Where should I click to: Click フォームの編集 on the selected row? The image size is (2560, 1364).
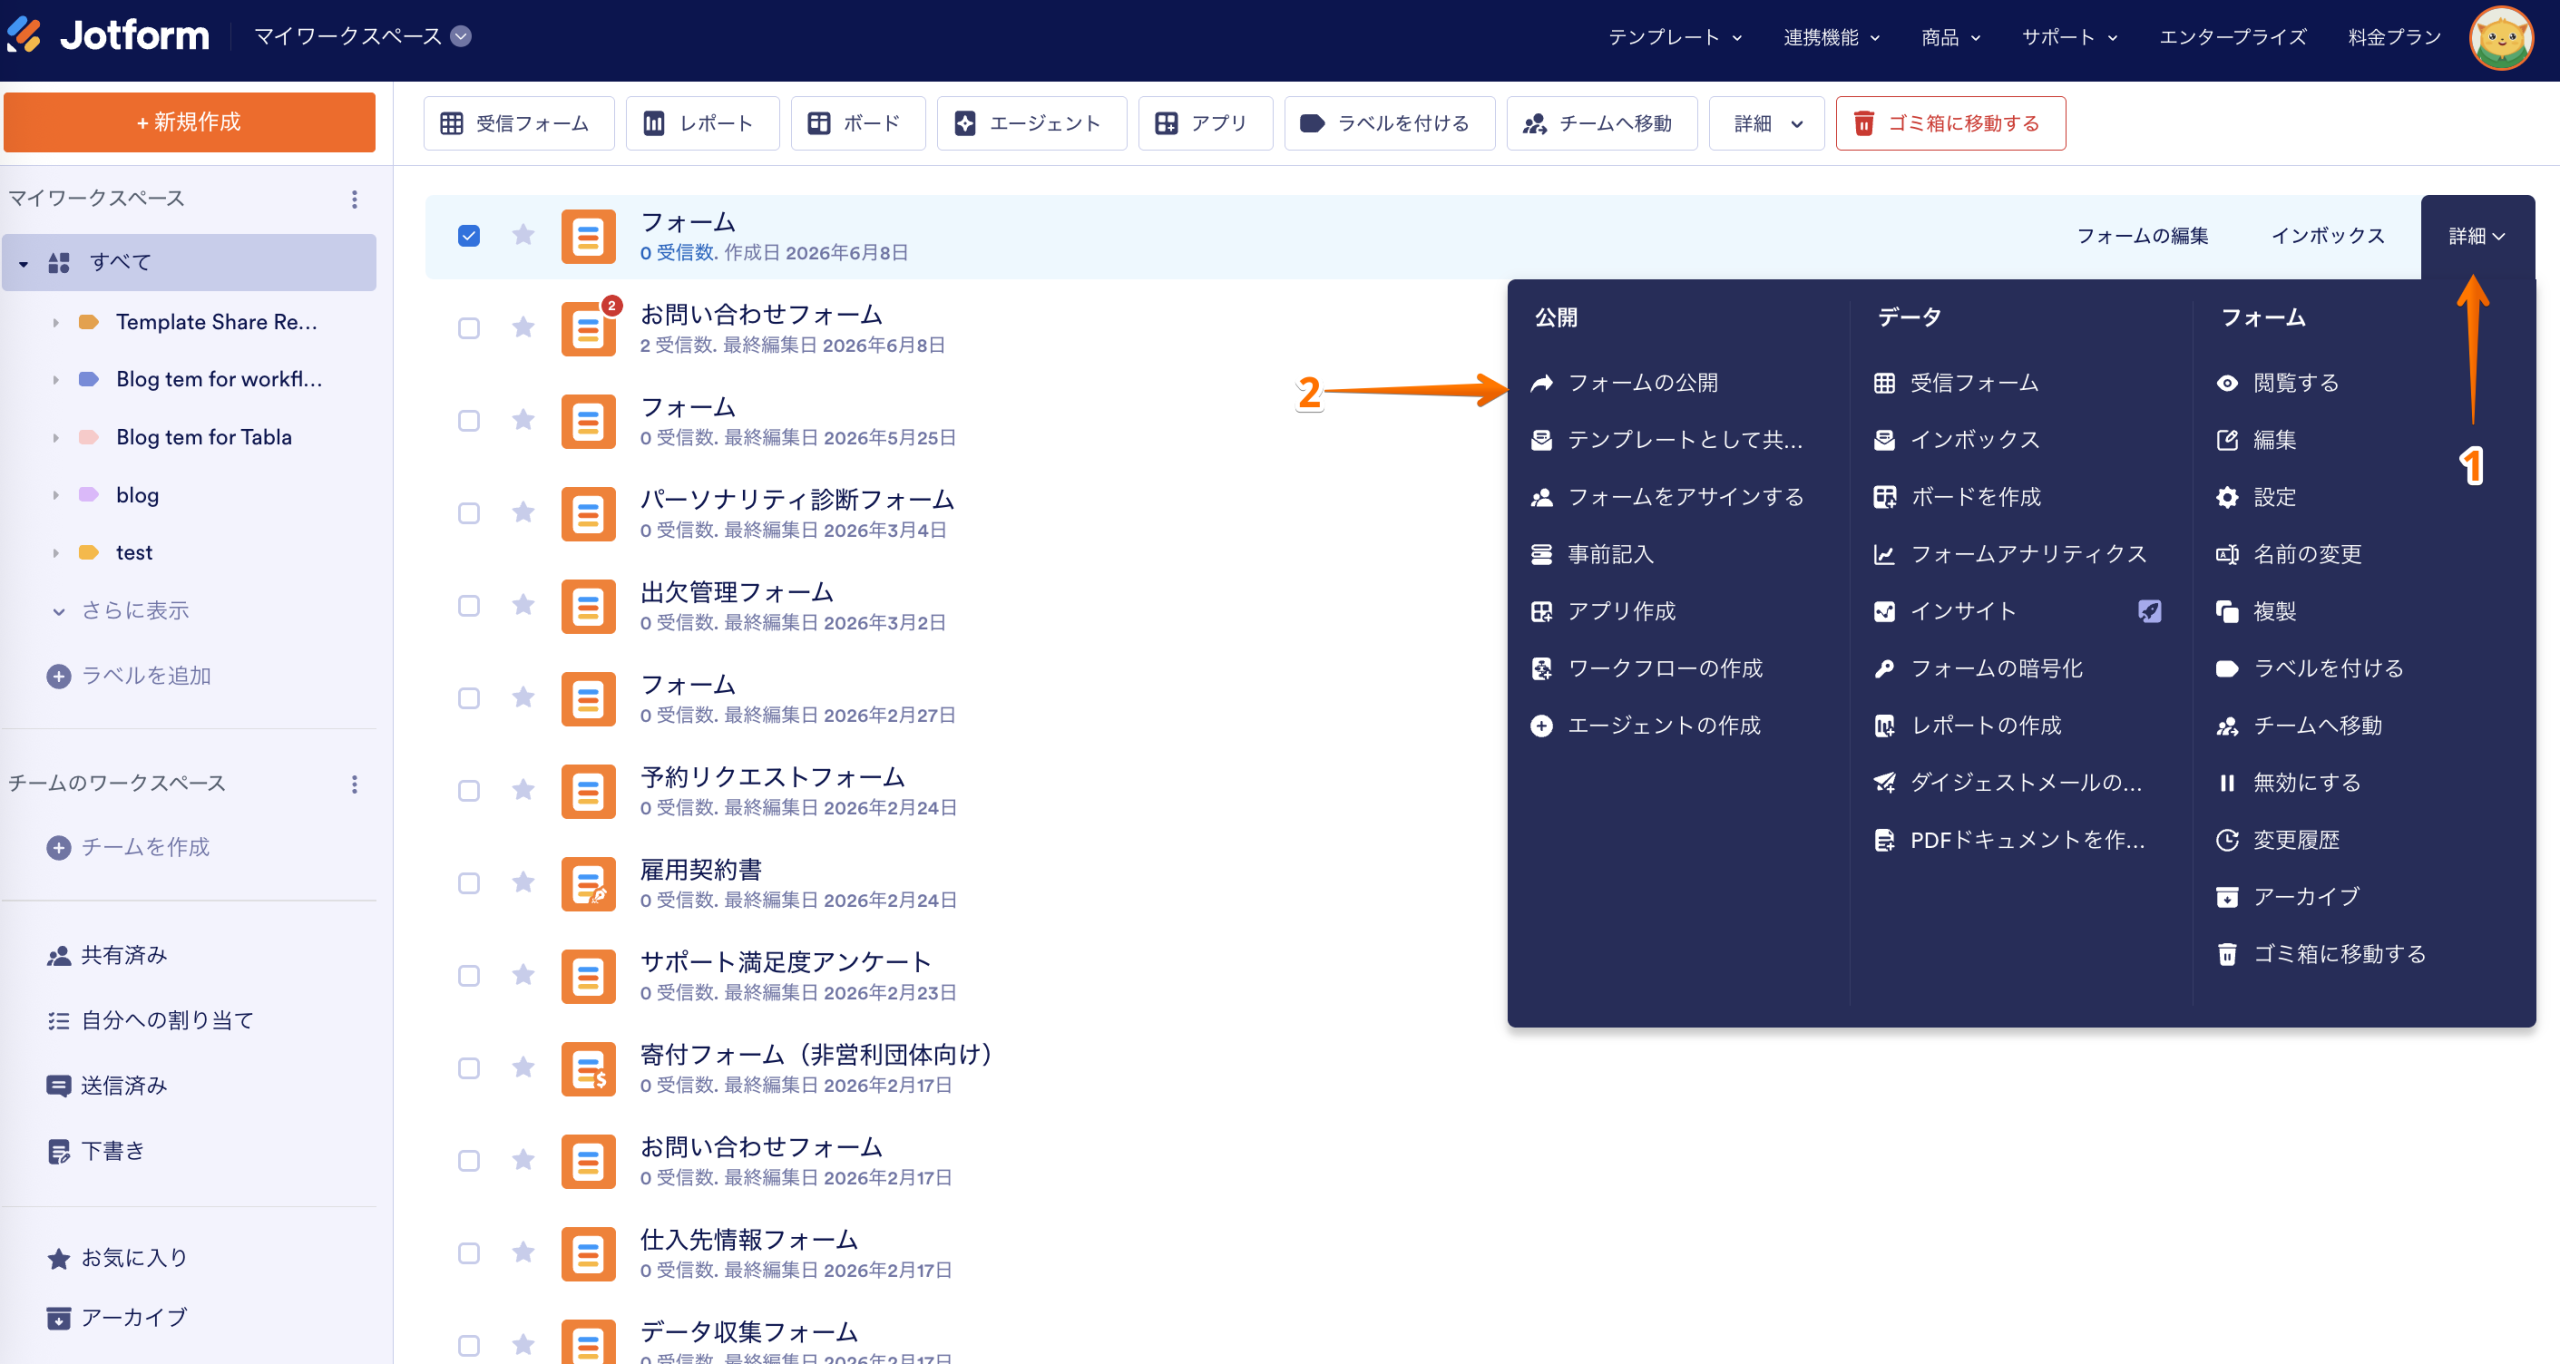pos(2143,236)
